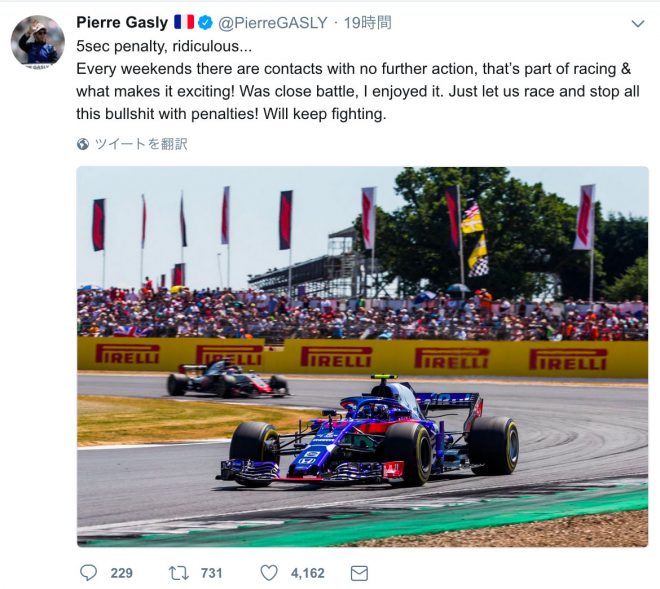This screenshot has width=660, height=589.
Task: Open the "ツイートを翻訳" translate link
Action: pos(141,144)
